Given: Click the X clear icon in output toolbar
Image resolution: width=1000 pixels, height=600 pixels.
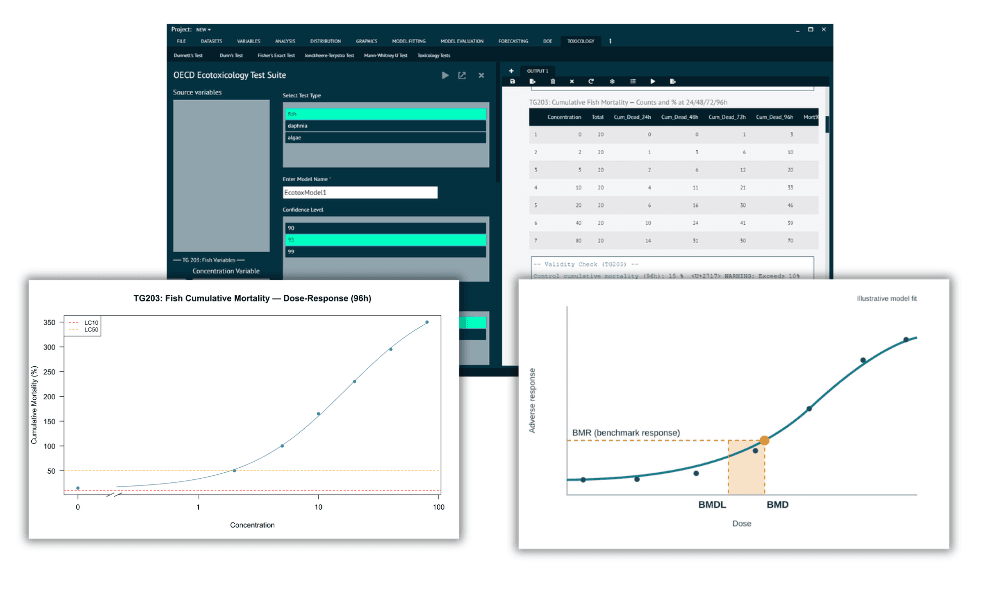Looking at the screenshot, I should (571, 82).
